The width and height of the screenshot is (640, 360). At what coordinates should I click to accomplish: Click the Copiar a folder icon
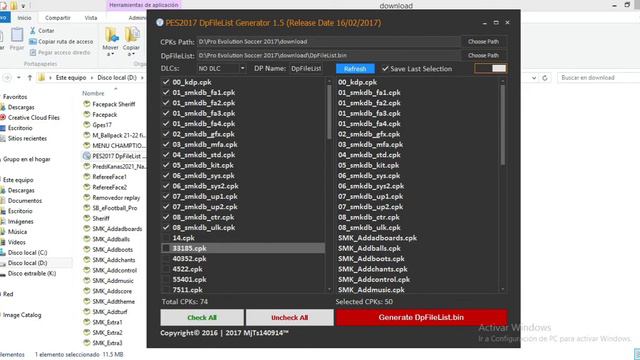click(131, 35)
